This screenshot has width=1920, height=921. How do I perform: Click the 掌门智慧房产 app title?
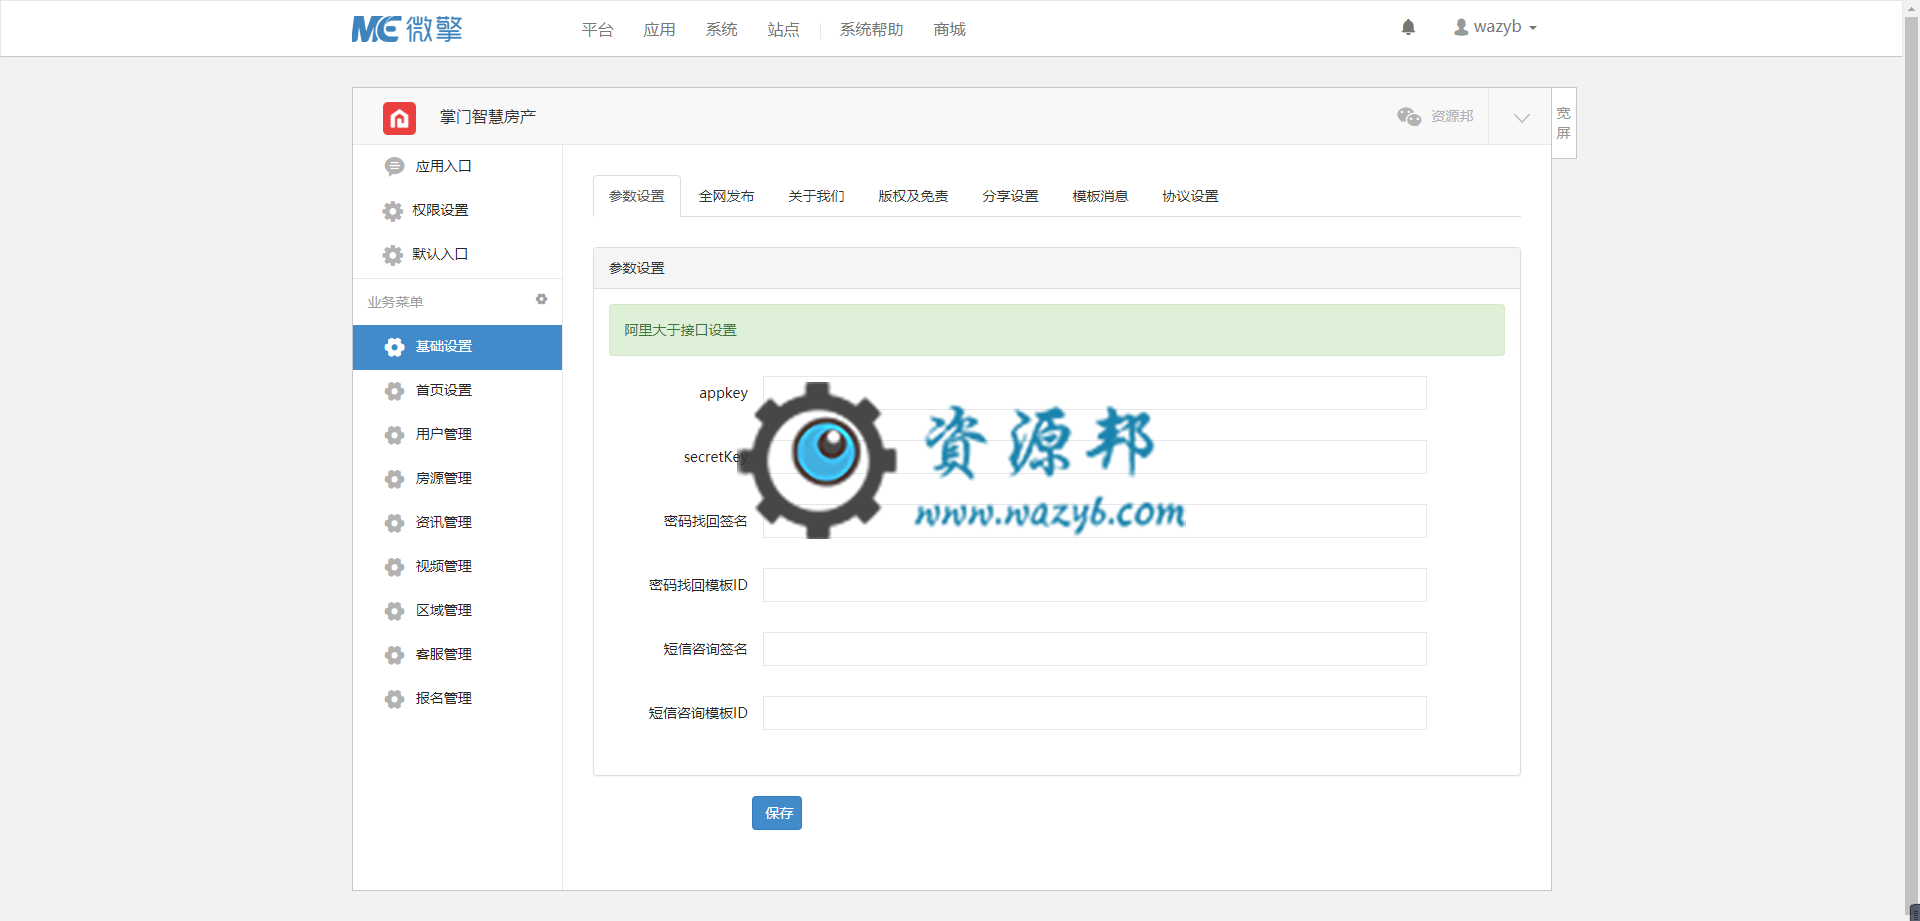tap(488, 117)
